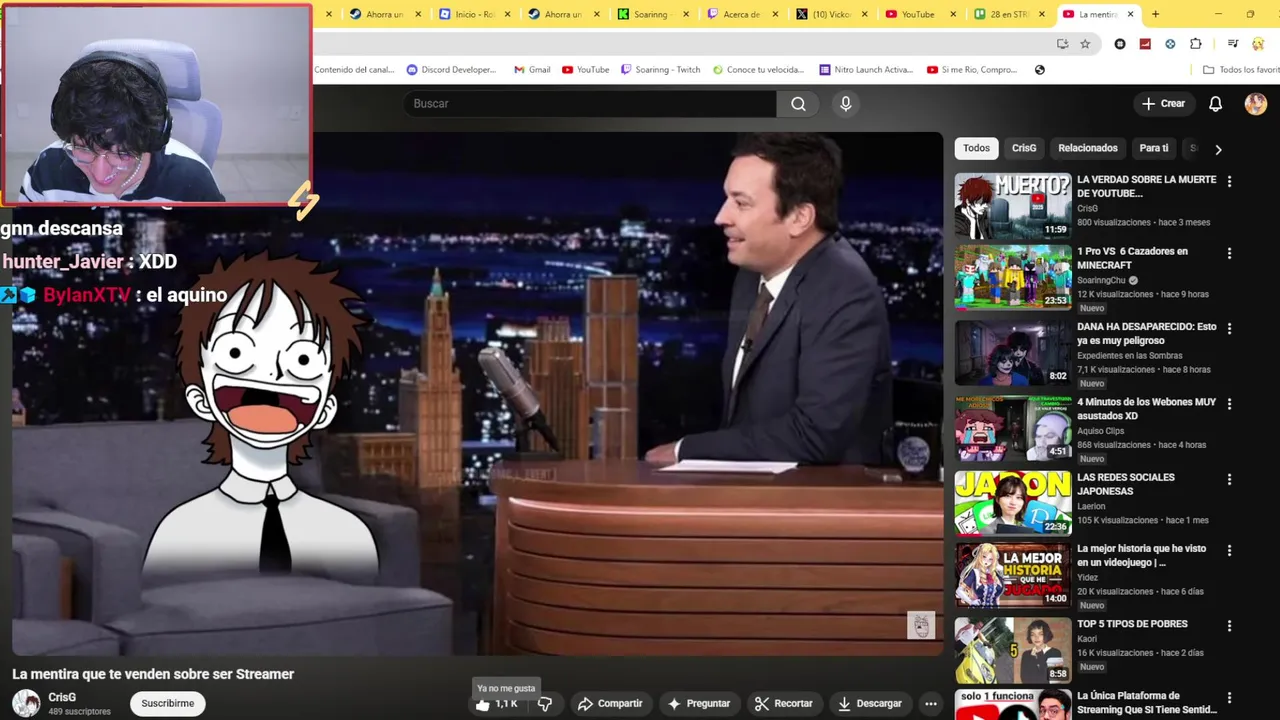Open 'DANA HA DESAPARECIDO' video title
This screenshot has width=1280, height=720.
coord(1147,334)
